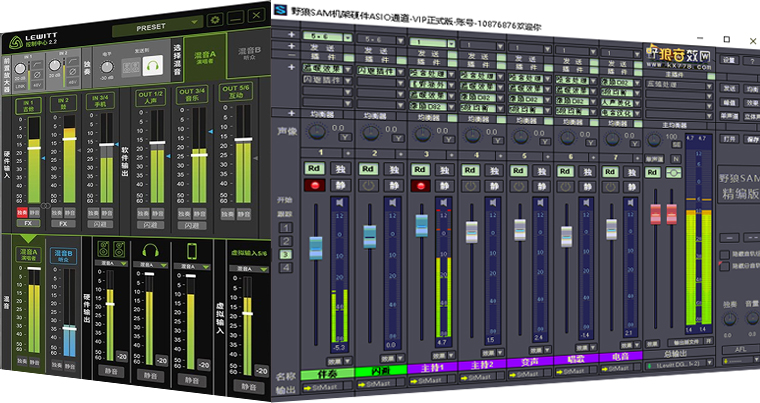Click 静音 under speaker output
The height and width of the screenshot is (403, 760).
(x=111, y=371)
